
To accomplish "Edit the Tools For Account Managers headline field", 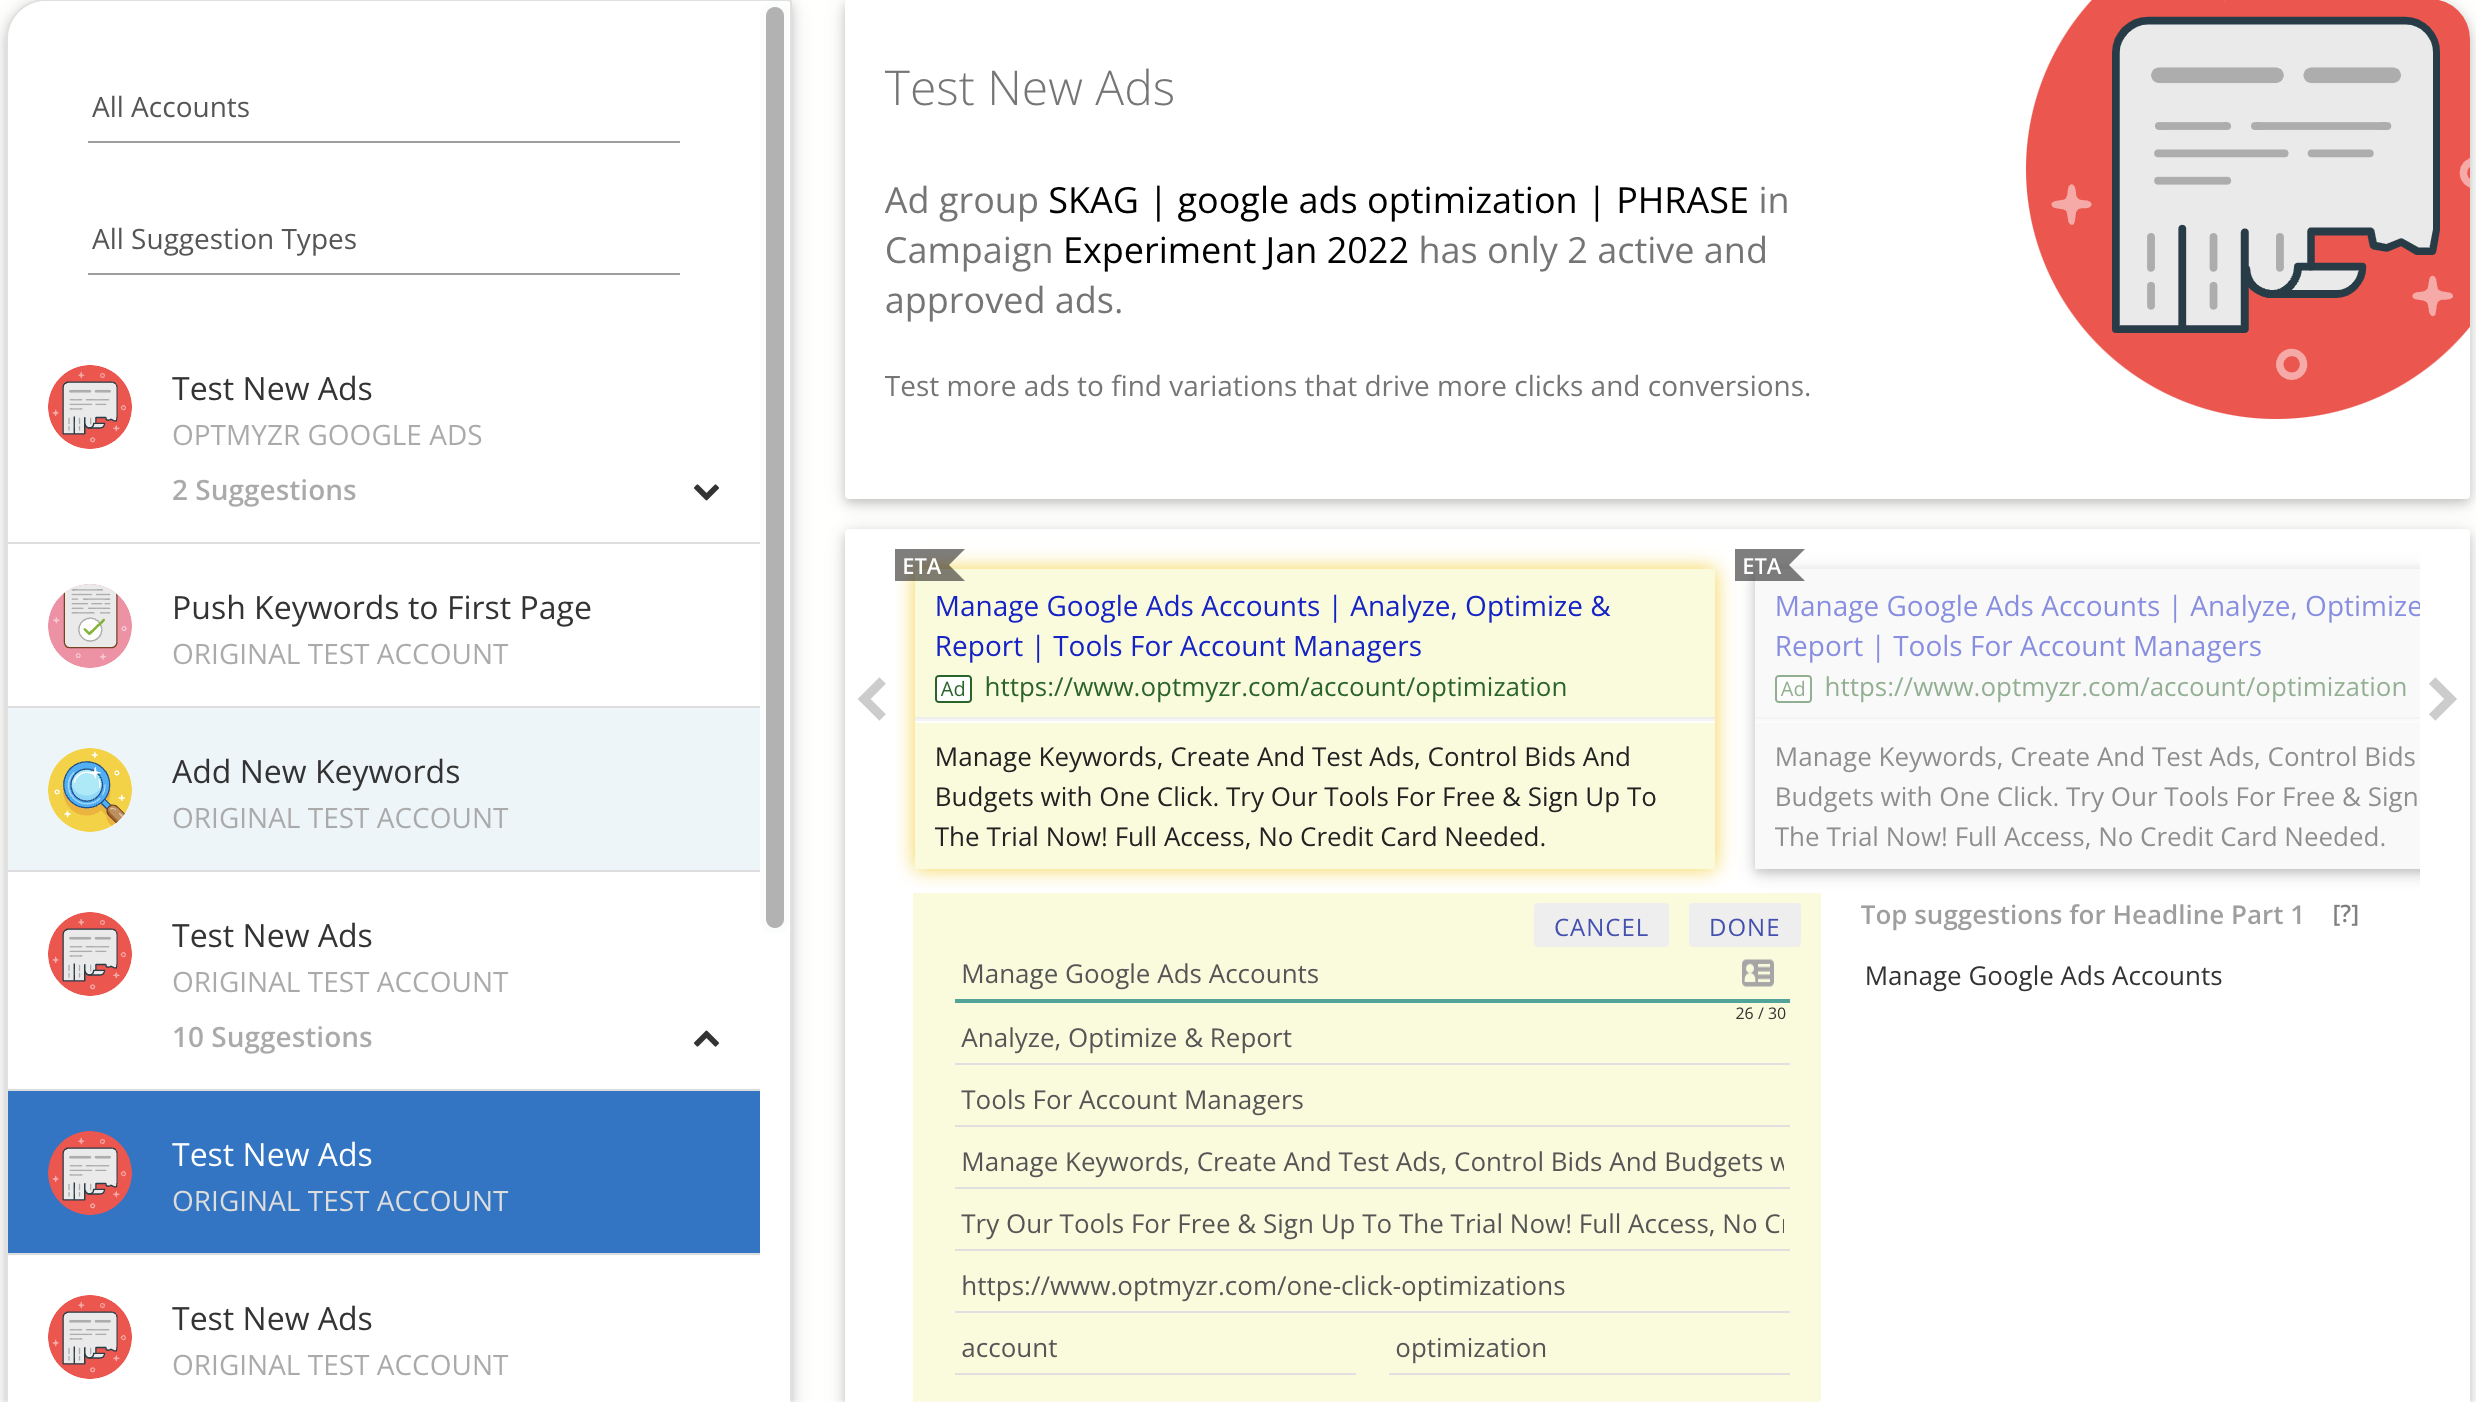I will (1372, 1100).
